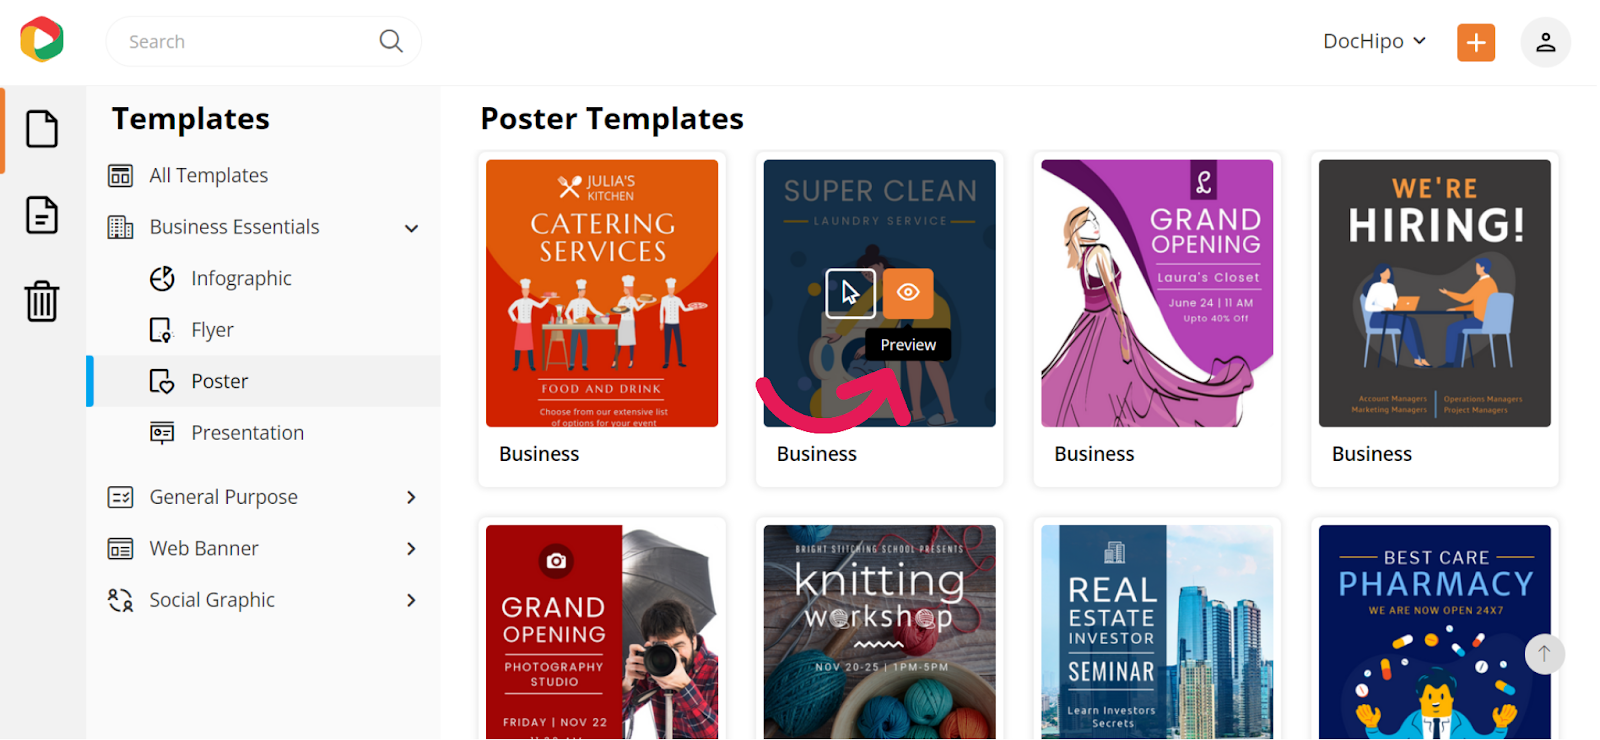The image size is (1600, 740).
Task: Click Business label under Super Clean poster
Action: 817,454
